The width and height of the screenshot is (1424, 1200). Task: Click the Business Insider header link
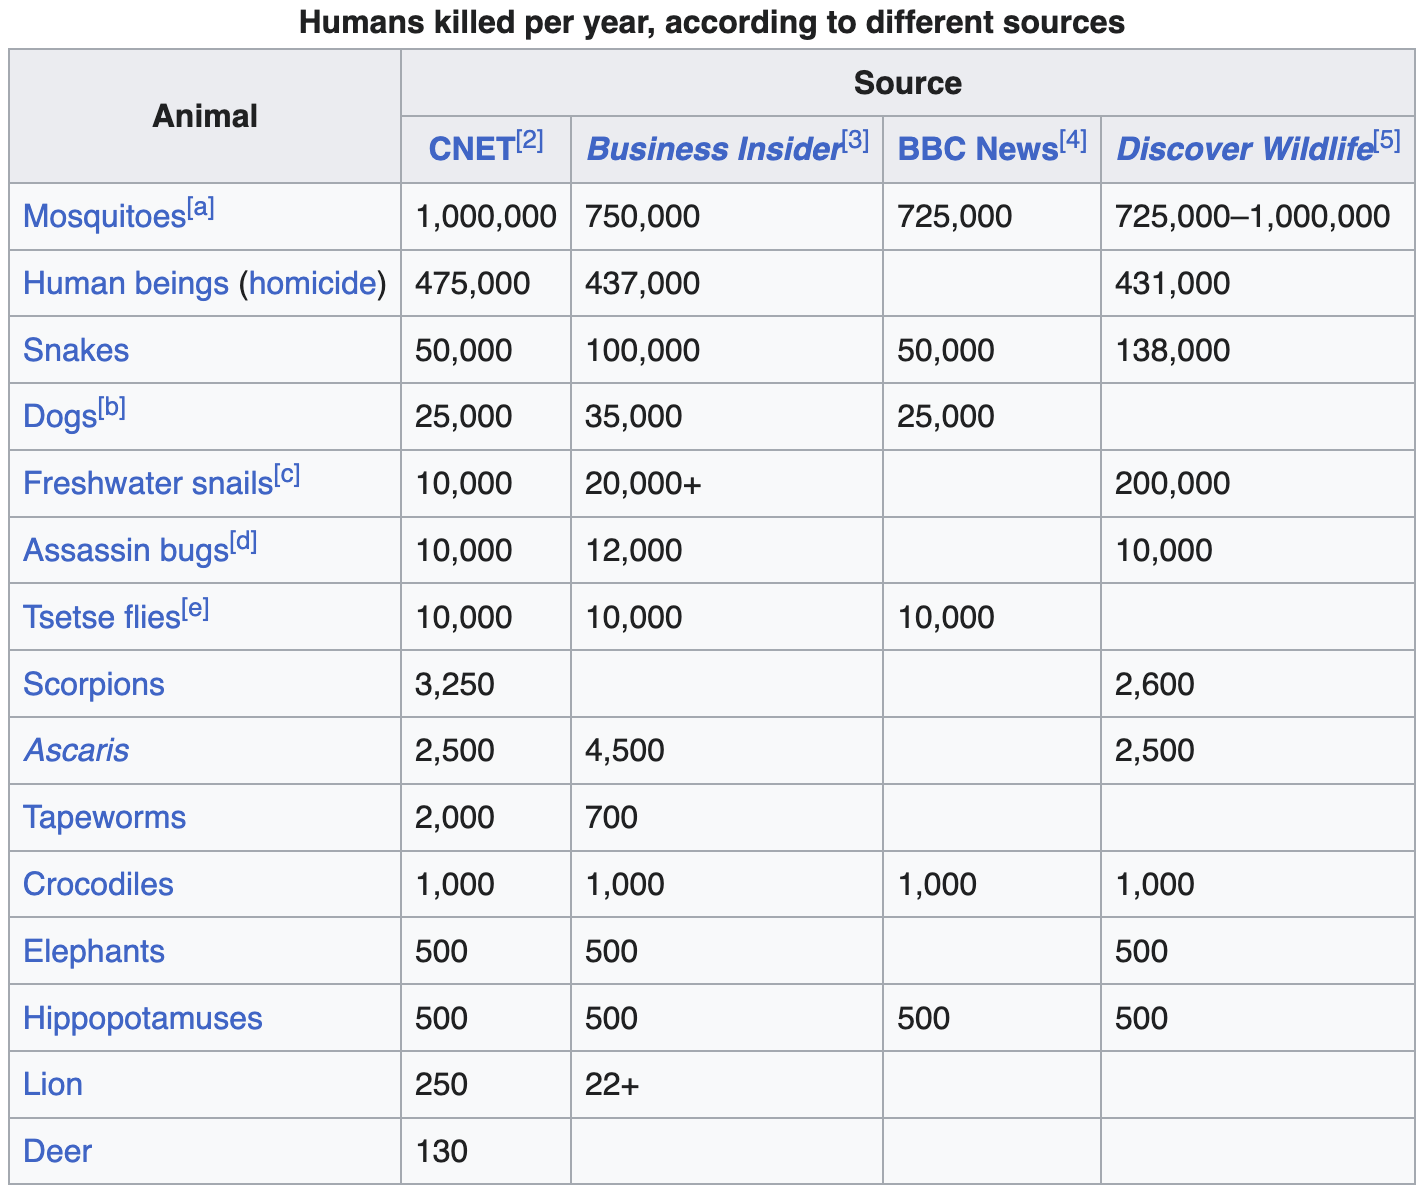[x=713, y=150]
